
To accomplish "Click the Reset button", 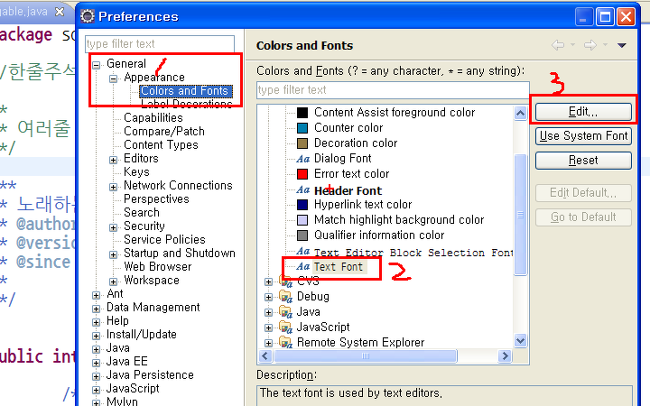I will 583,160.
